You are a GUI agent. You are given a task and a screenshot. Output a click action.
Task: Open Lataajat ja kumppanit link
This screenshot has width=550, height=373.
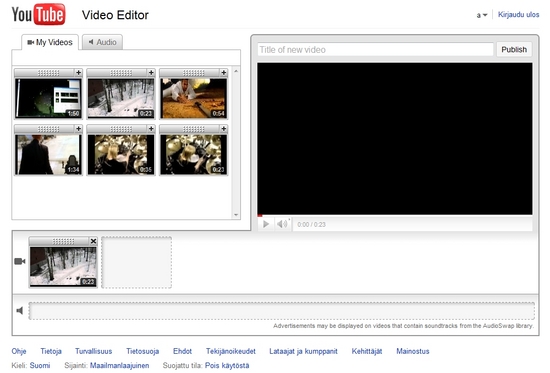(303, 351)
